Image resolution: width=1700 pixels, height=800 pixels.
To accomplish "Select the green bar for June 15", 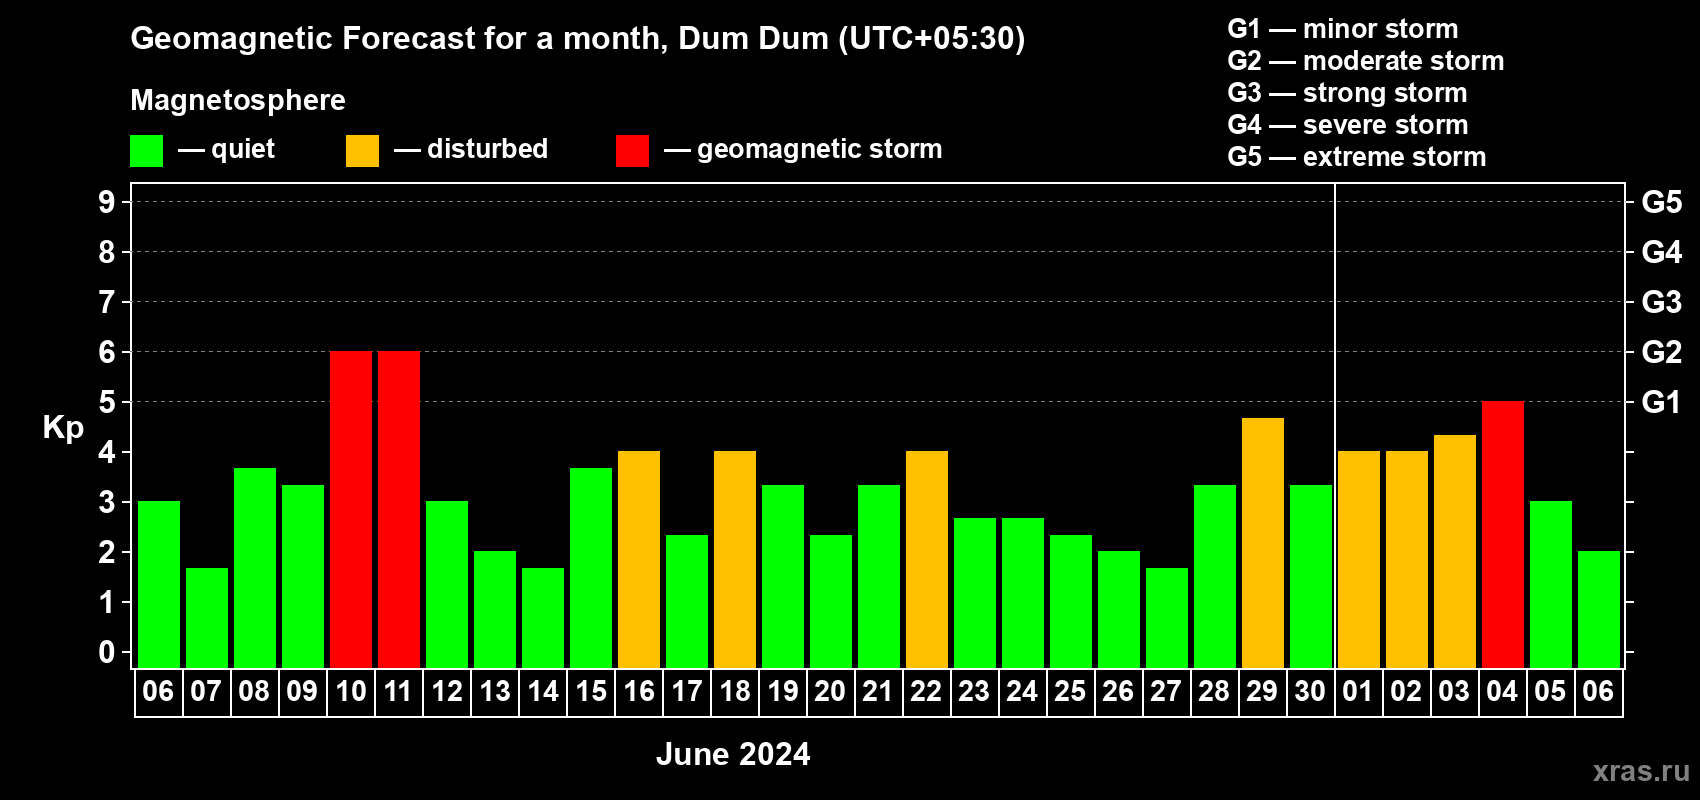I will coord(591,568).
